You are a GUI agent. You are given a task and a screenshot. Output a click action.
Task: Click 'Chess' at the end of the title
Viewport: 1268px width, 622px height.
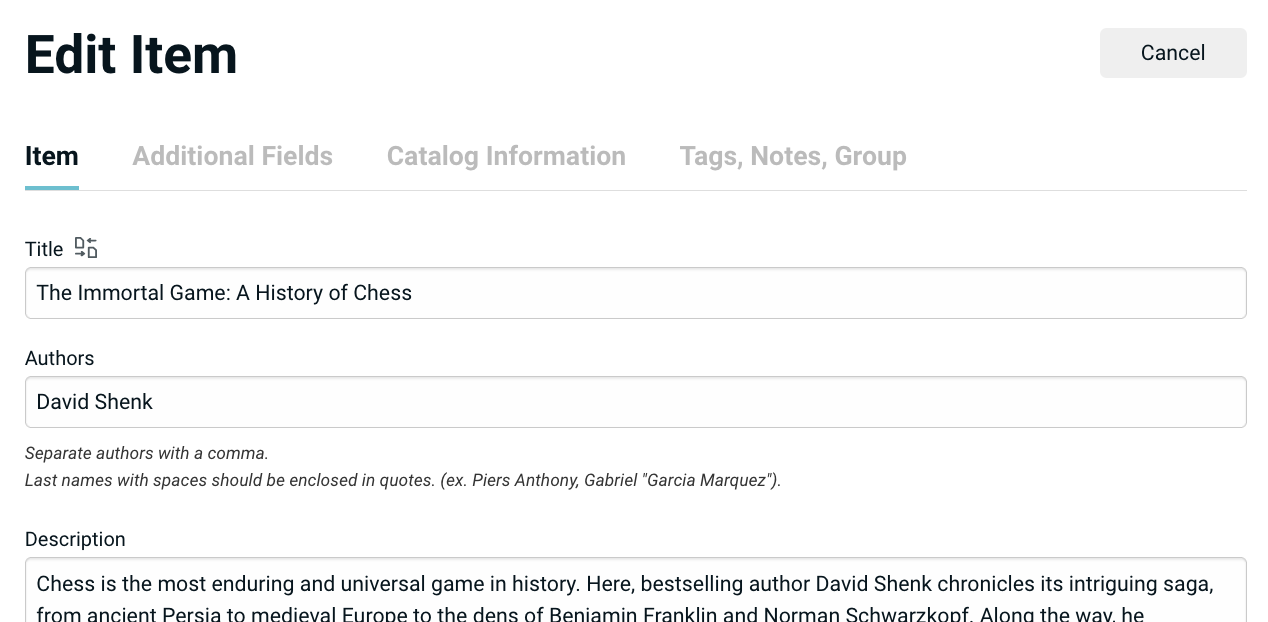pyautogui.click(x=383, y=293)
